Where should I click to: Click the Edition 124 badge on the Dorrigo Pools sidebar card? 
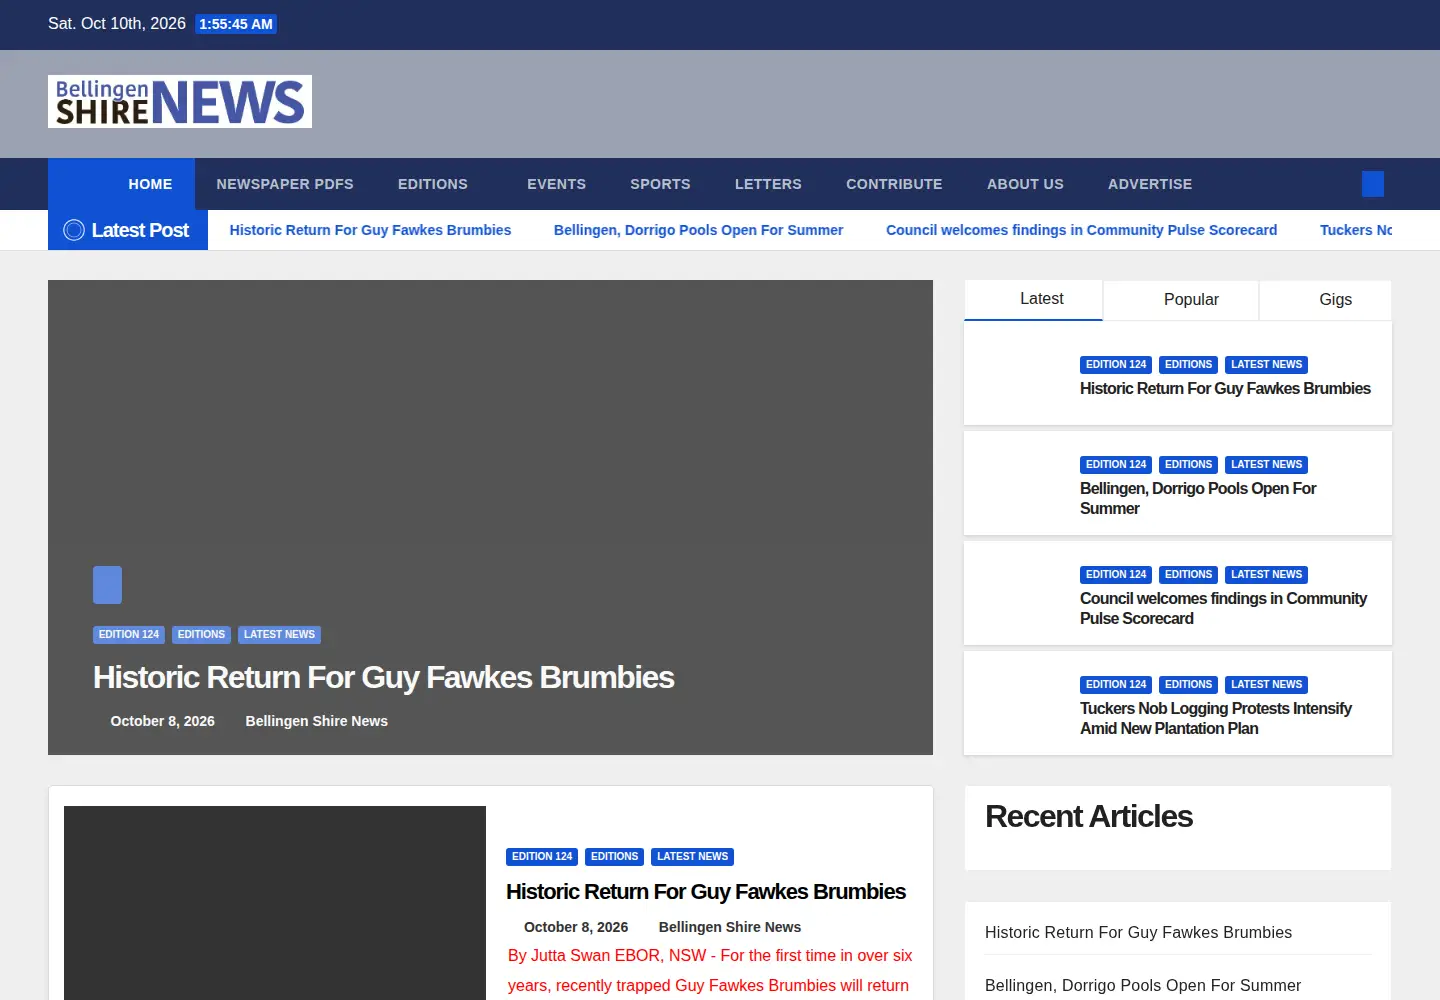[x=1116, y=464]
